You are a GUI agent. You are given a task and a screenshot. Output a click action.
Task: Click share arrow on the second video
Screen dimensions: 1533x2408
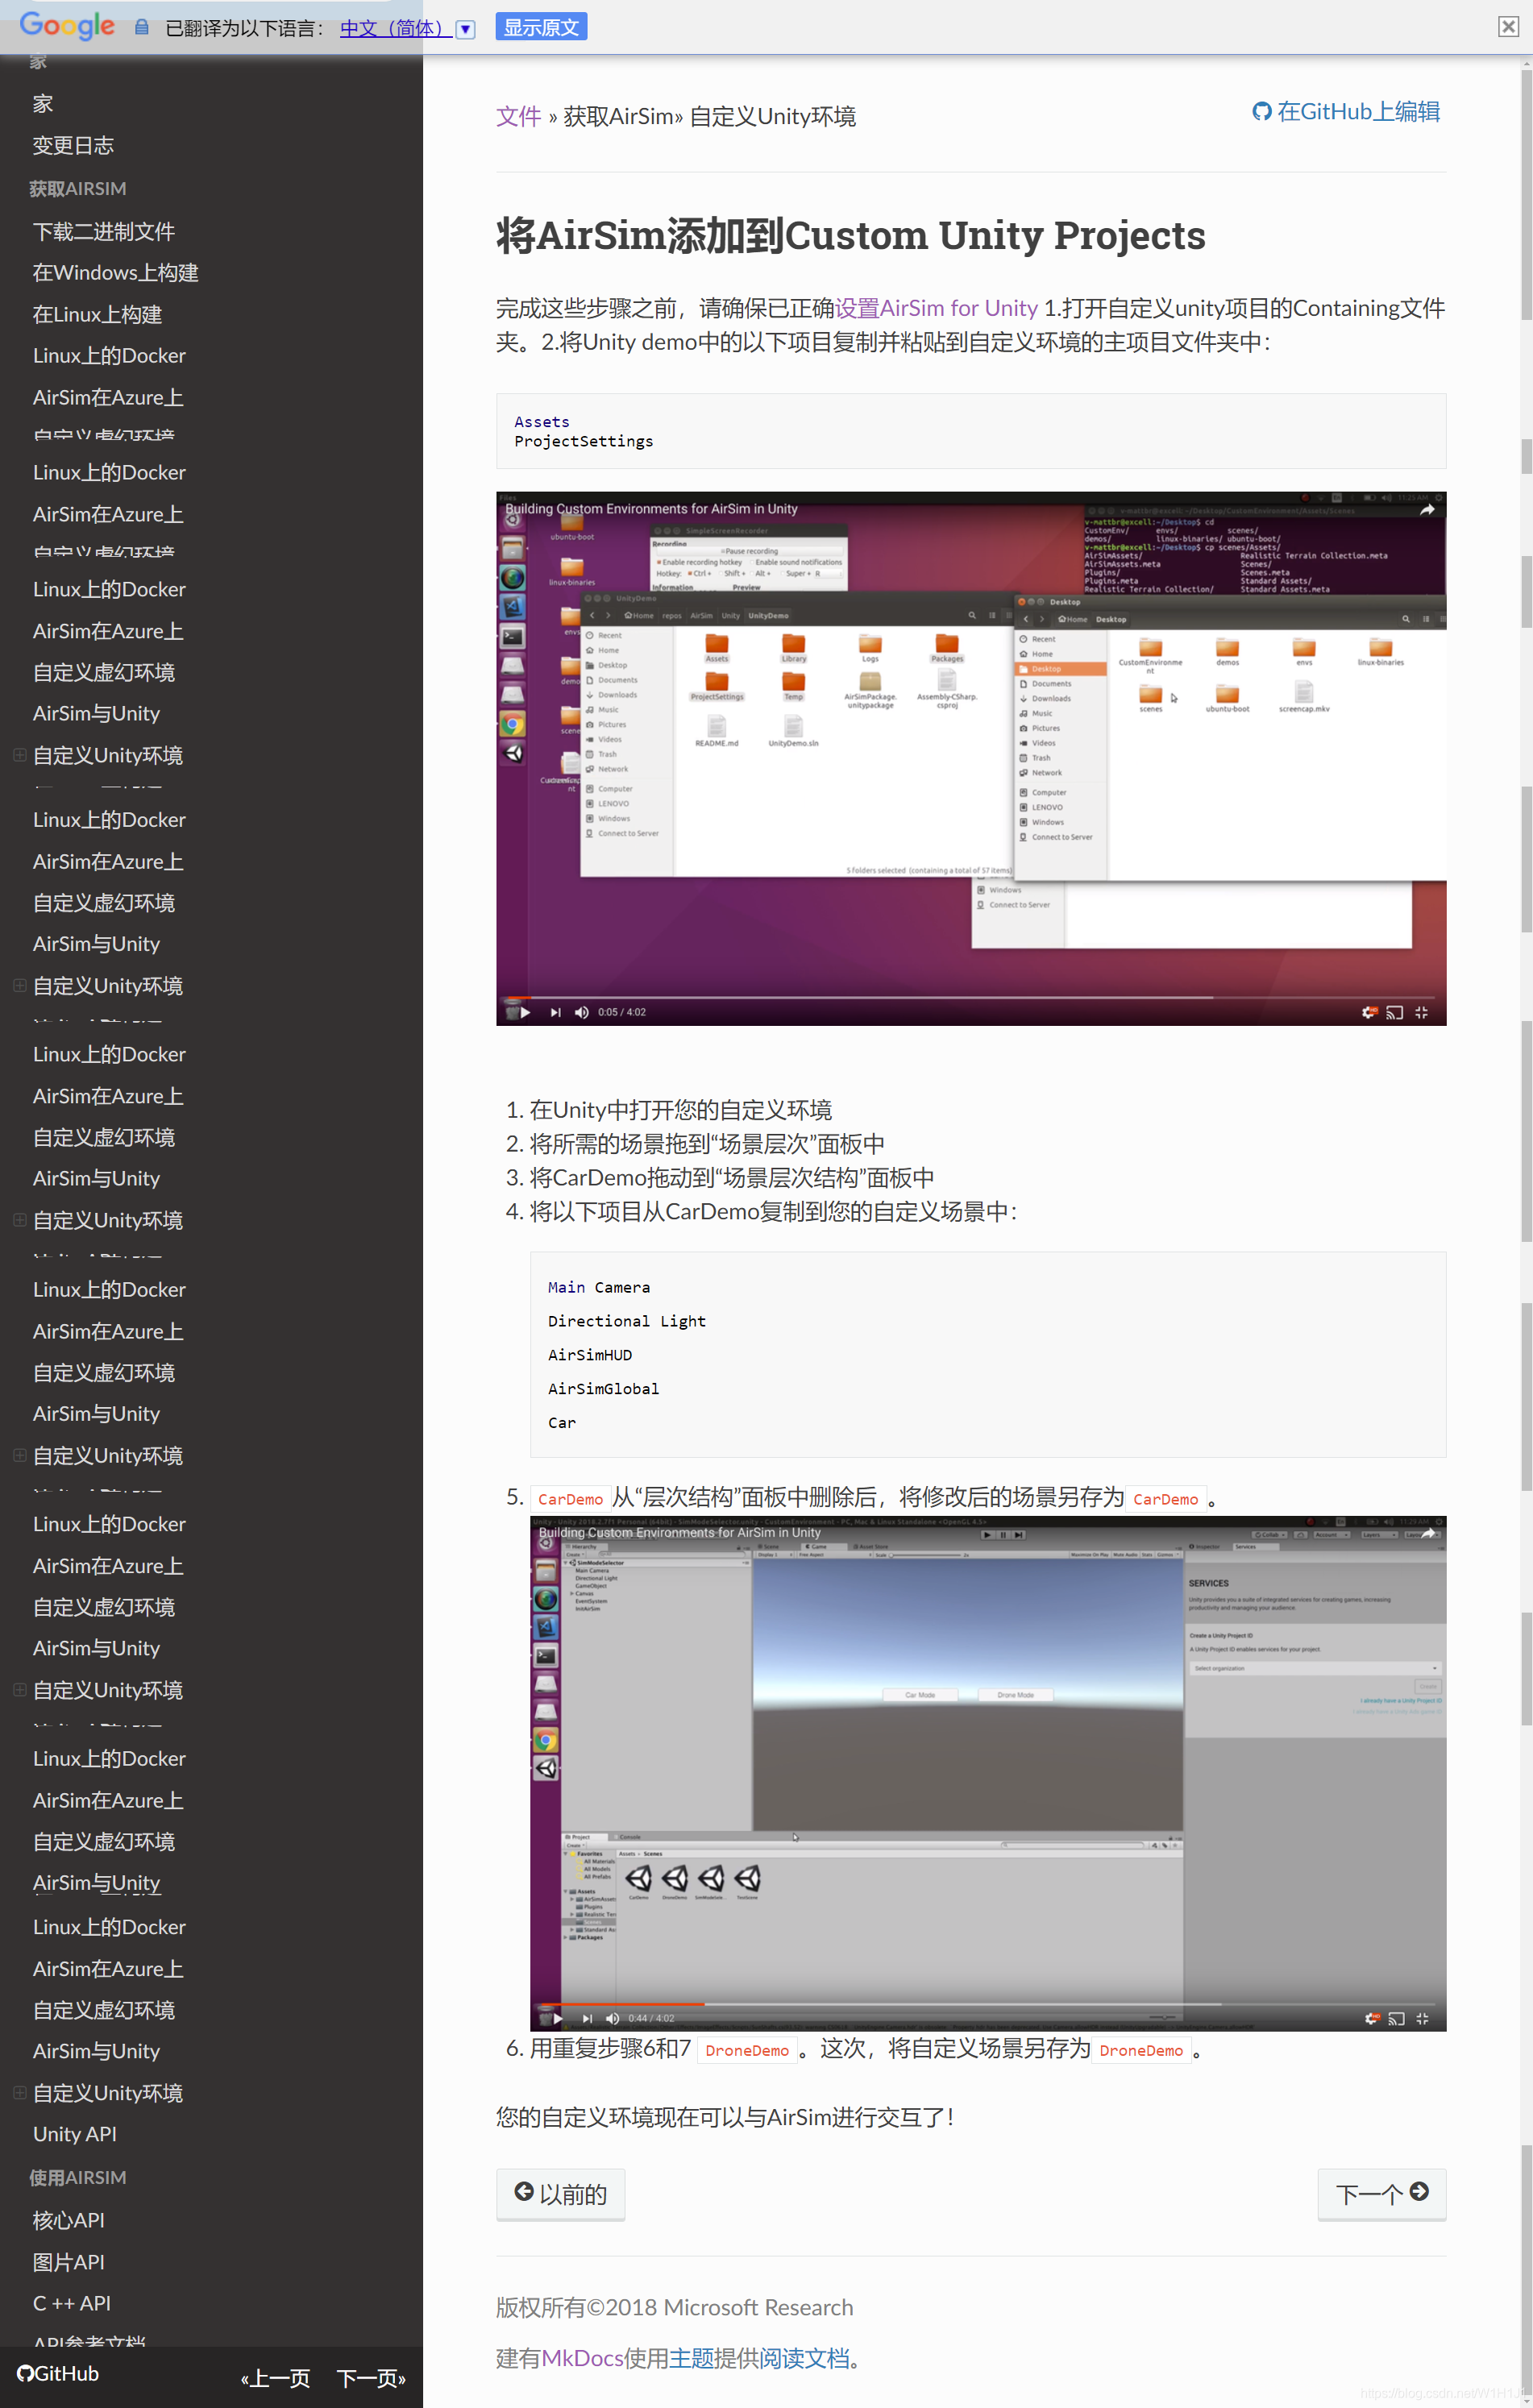1428,1533
